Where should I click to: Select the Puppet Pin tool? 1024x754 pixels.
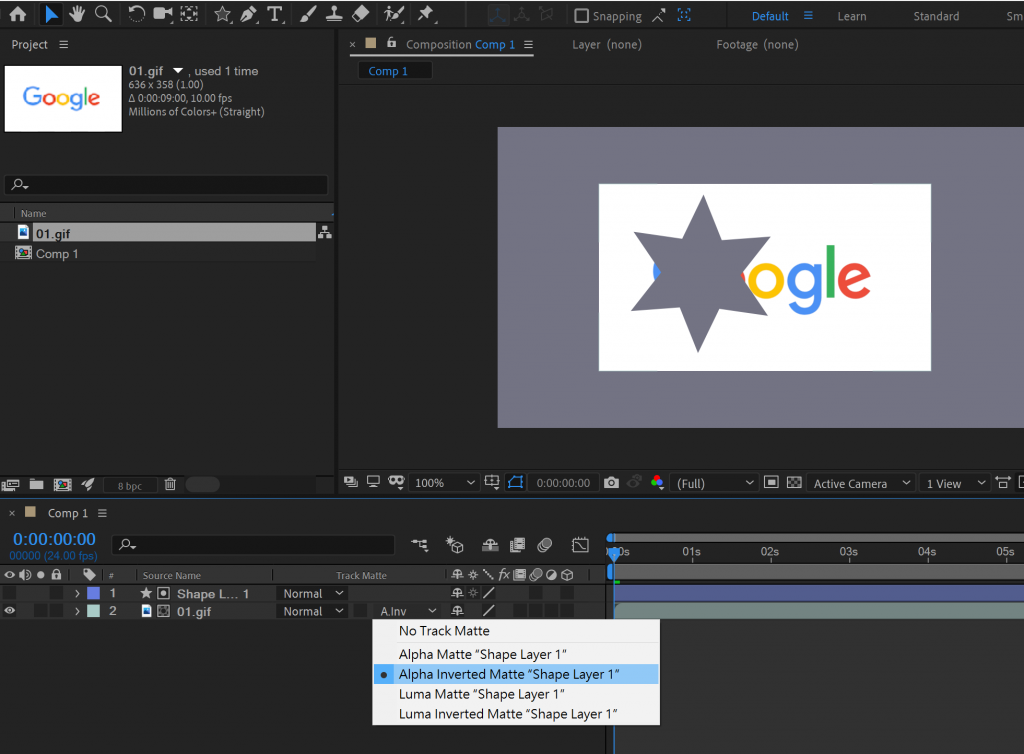426,15
